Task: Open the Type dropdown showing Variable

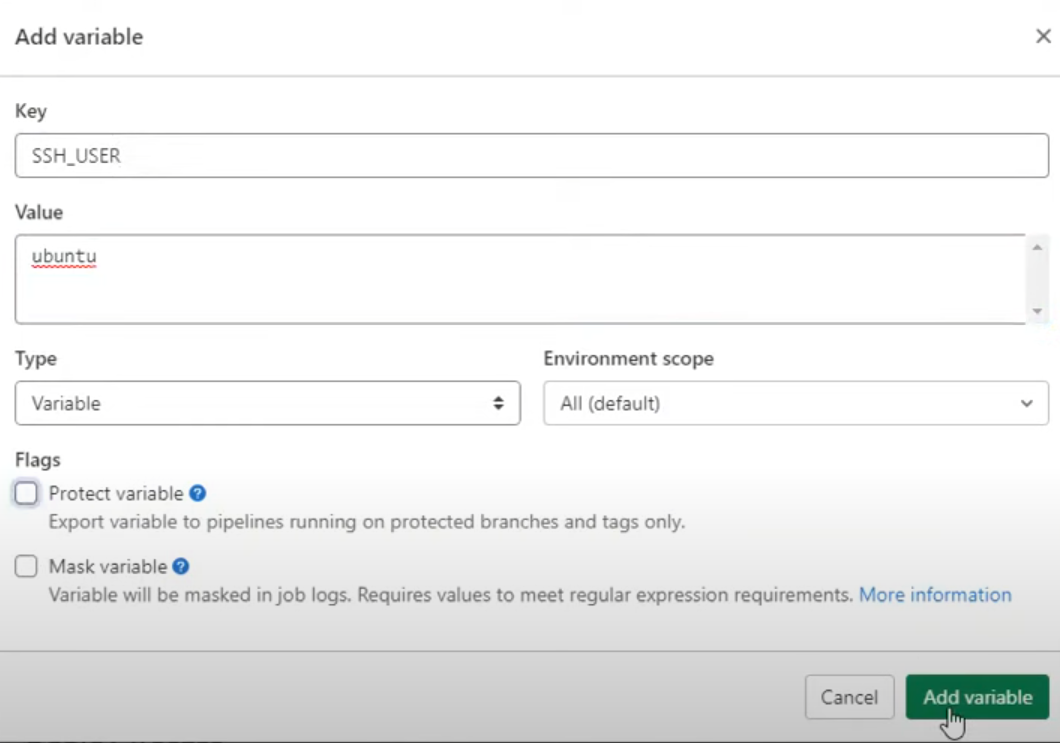Action: 267,404
